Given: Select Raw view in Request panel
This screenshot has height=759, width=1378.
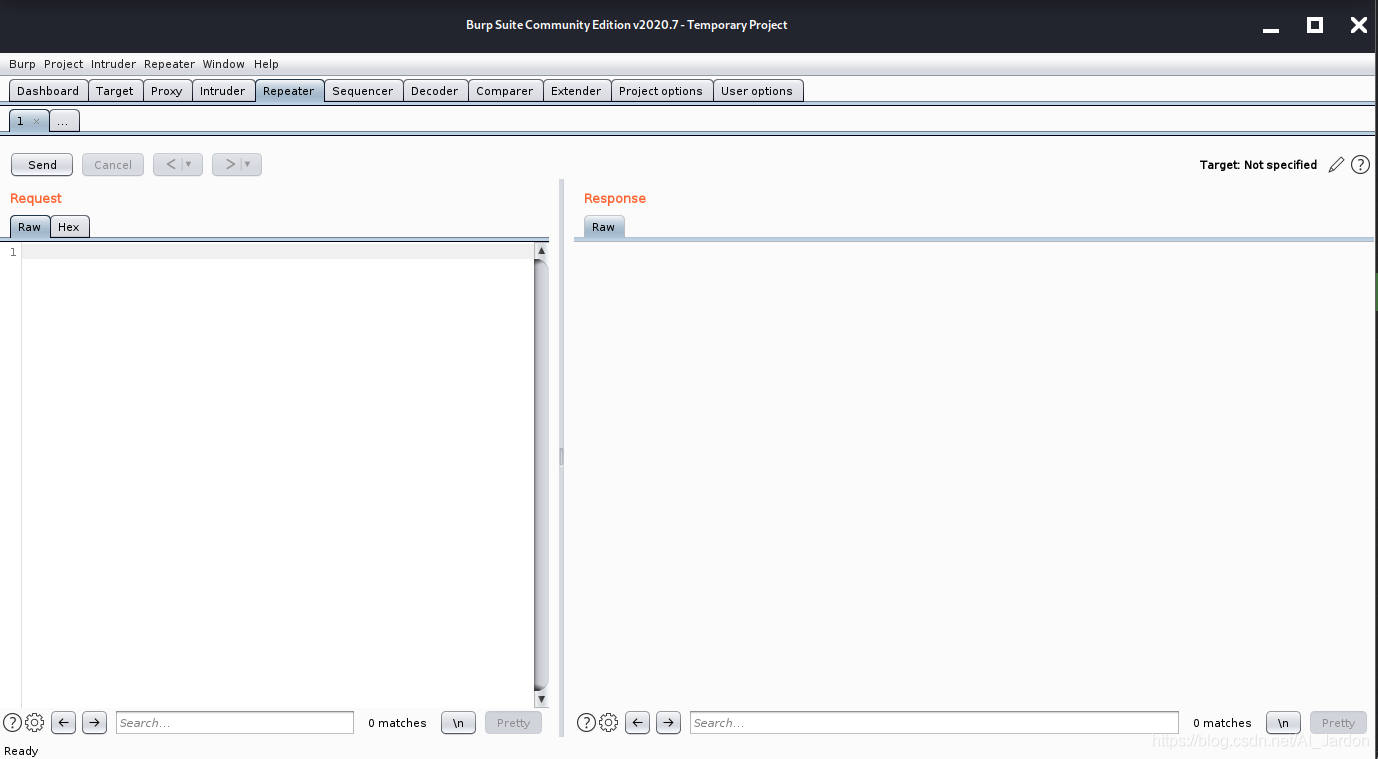Looking at the screenshot, I should [30, 227].
